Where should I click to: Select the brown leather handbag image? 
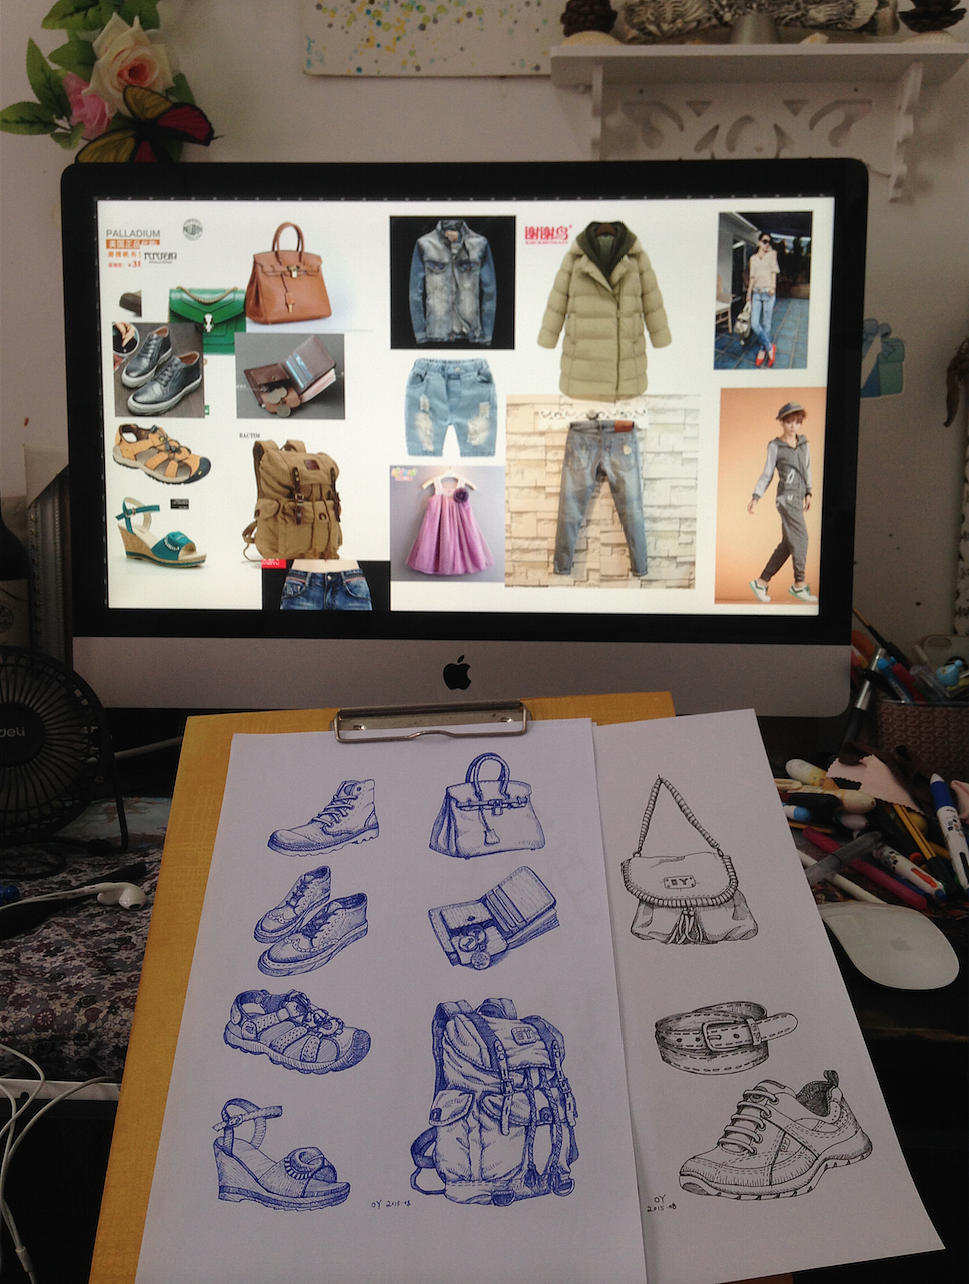287,275
